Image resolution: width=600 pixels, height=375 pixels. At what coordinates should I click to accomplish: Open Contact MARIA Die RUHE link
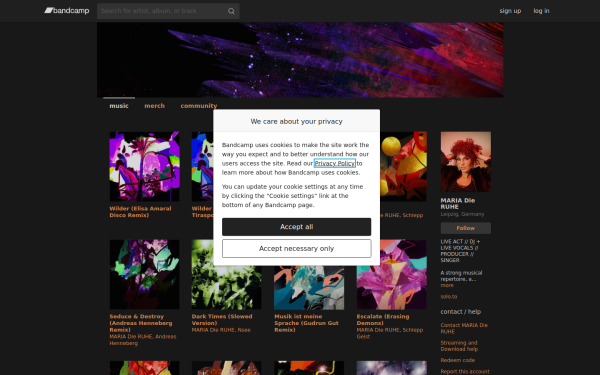tap(464, 328)
